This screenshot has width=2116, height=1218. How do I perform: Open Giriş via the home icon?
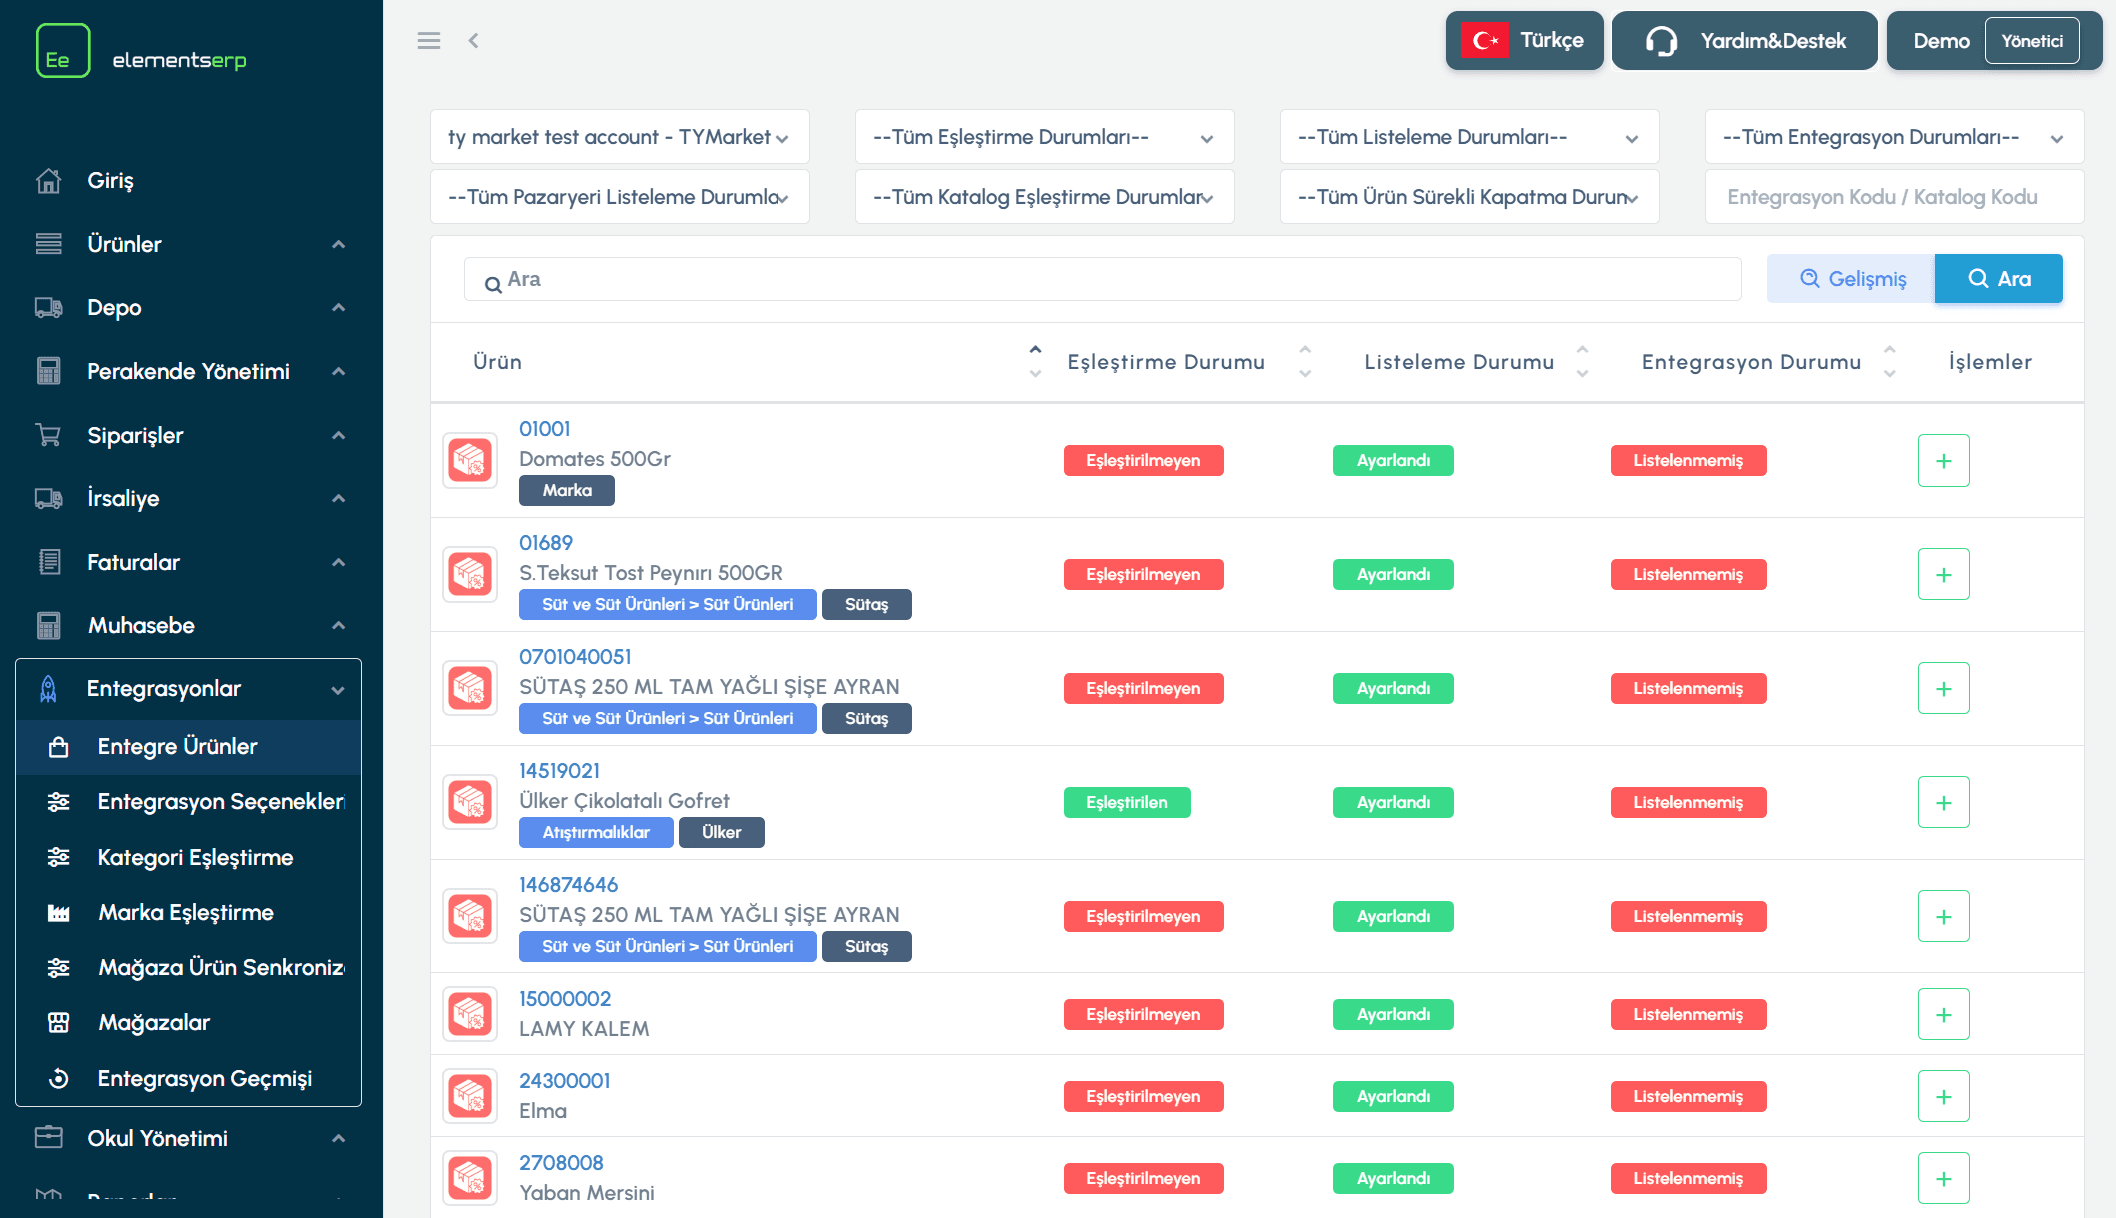click(x=48, y=181)
